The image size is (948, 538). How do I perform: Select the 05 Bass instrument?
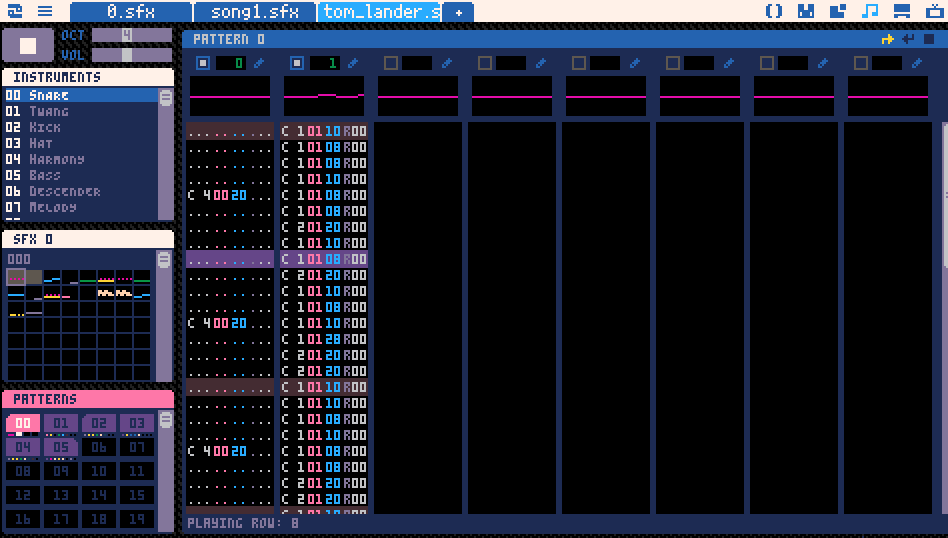(81, 175)
